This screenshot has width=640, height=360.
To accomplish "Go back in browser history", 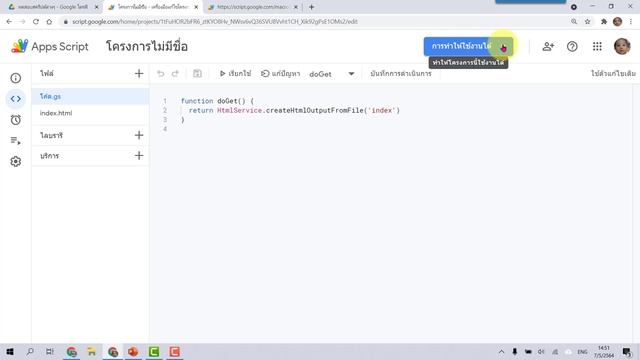I will [x=9, y=22].
